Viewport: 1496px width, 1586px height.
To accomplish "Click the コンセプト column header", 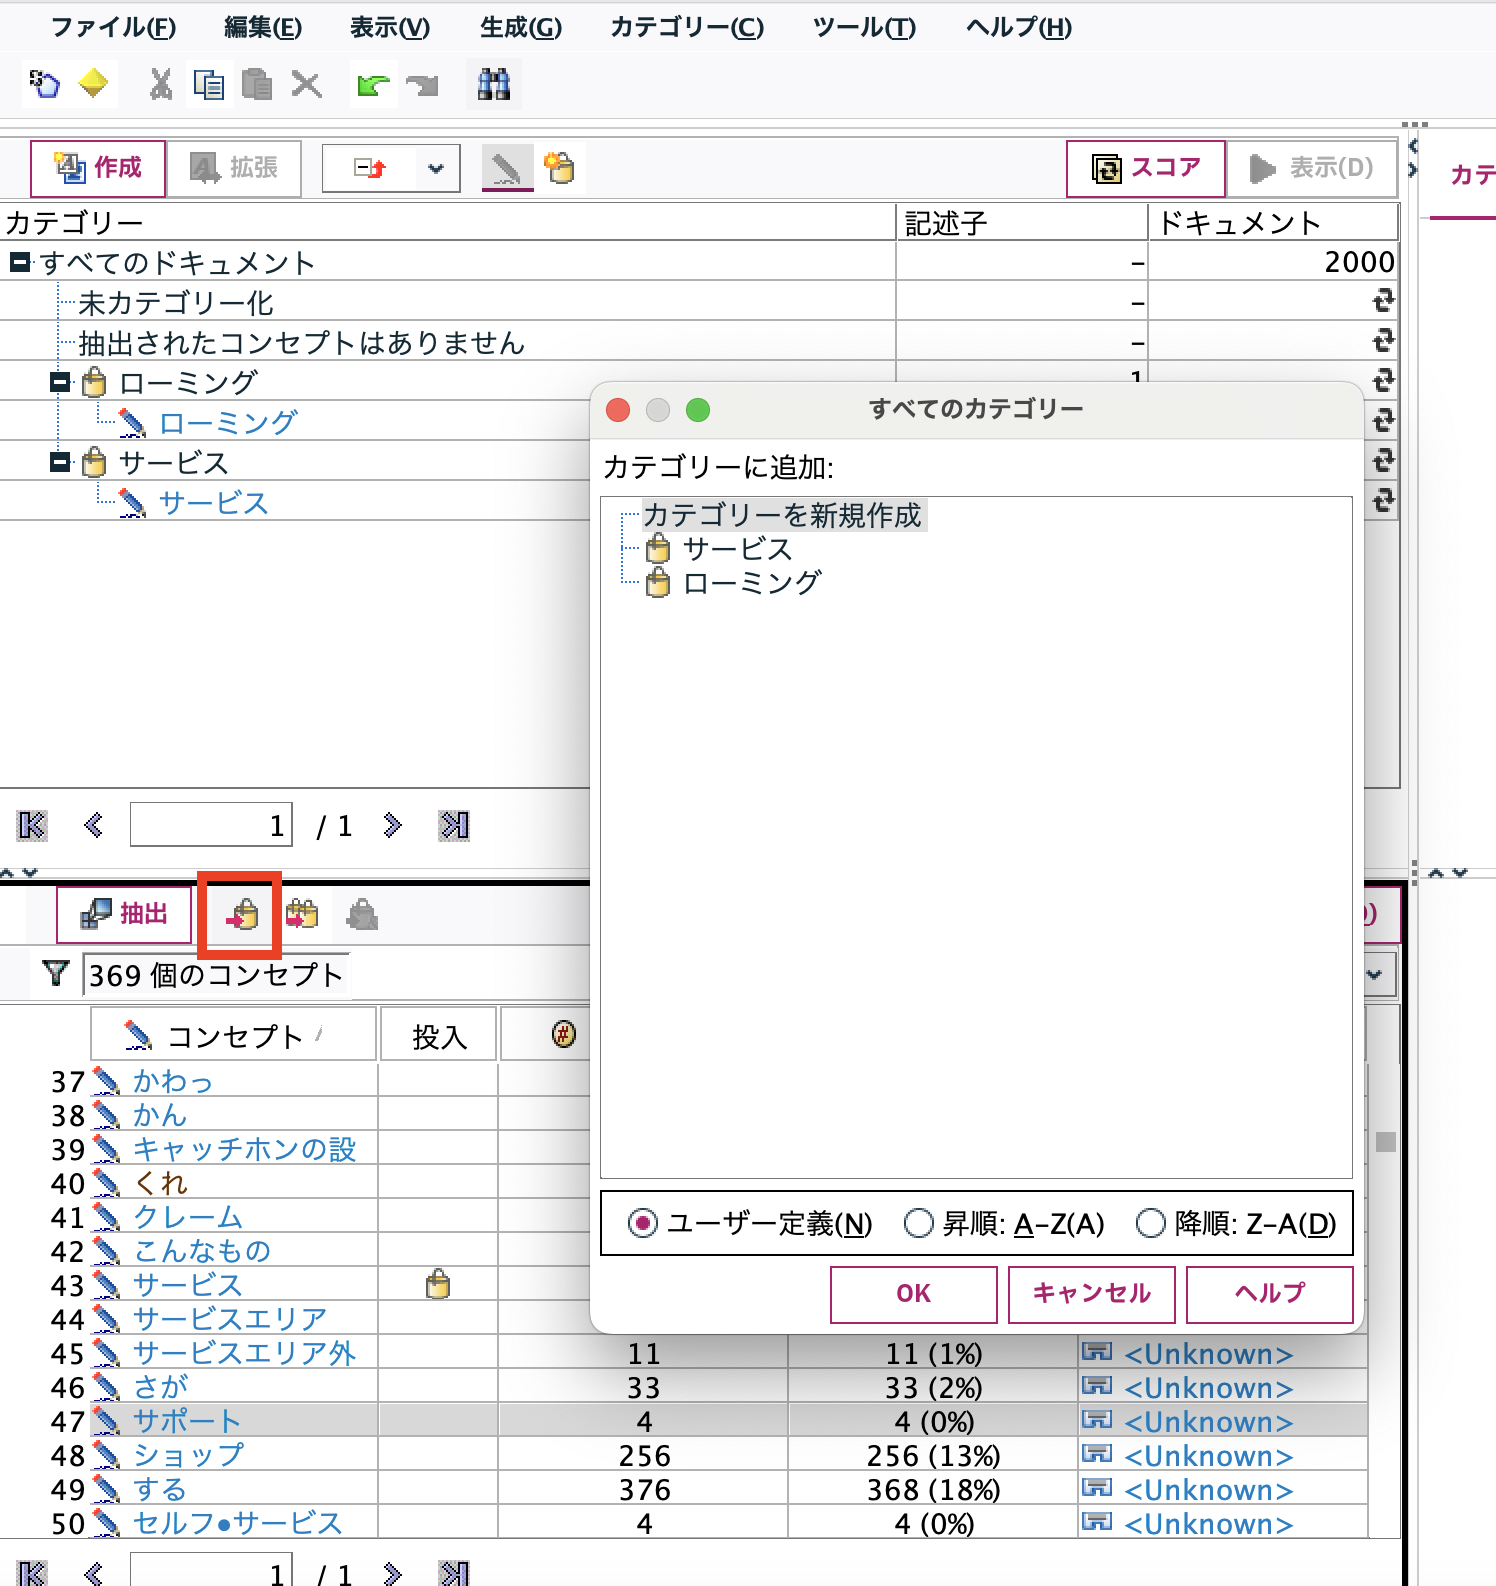I will (x=233, y=1035).
